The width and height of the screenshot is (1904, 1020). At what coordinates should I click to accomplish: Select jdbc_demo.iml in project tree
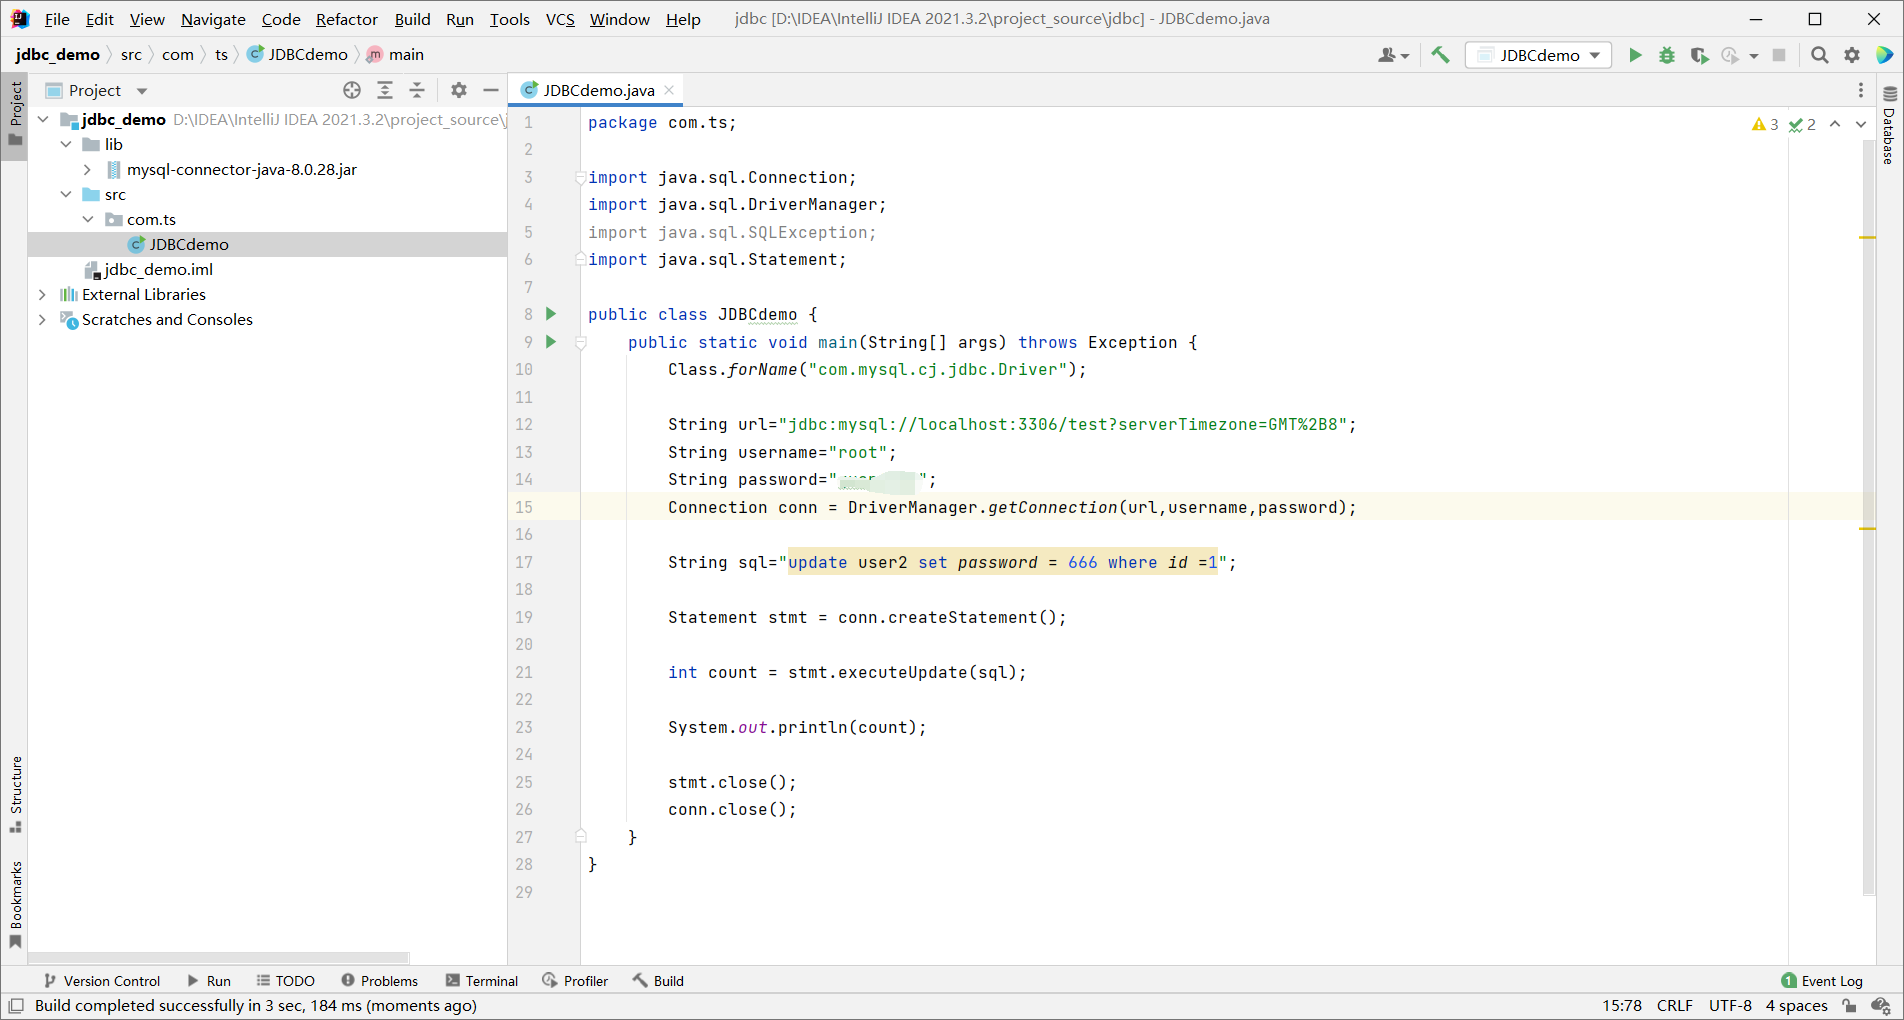tap(159, 269)
